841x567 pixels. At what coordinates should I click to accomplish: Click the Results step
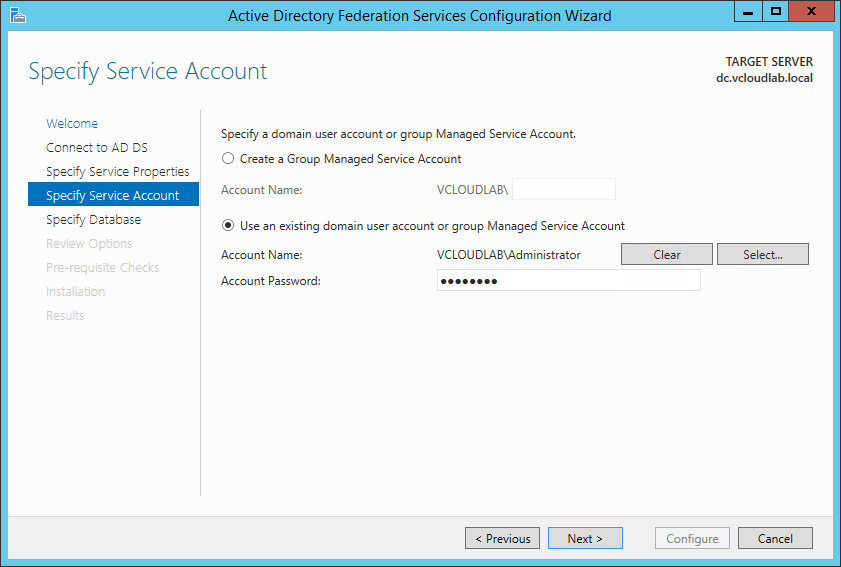pyautogui.click(x=65, y=315)
